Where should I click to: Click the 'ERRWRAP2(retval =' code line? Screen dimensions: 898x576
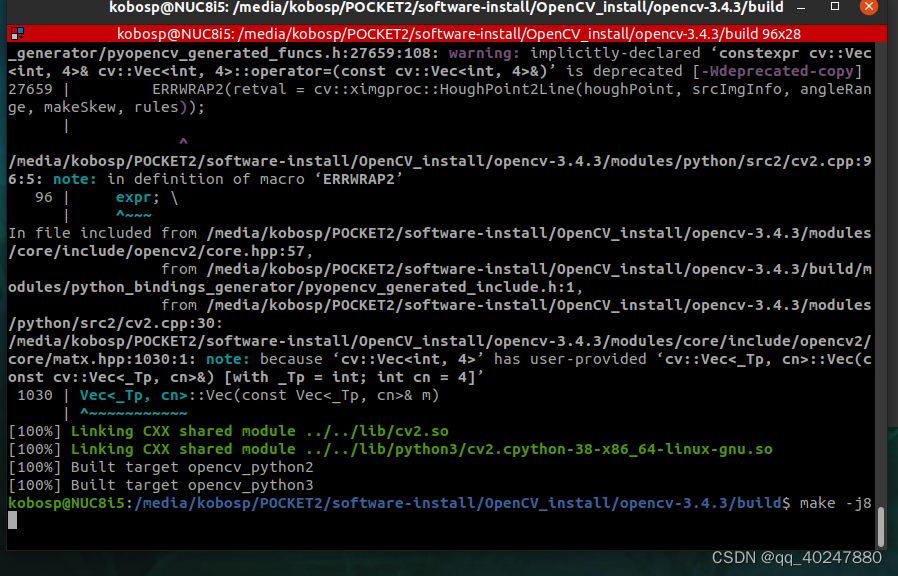pos(440,89)
